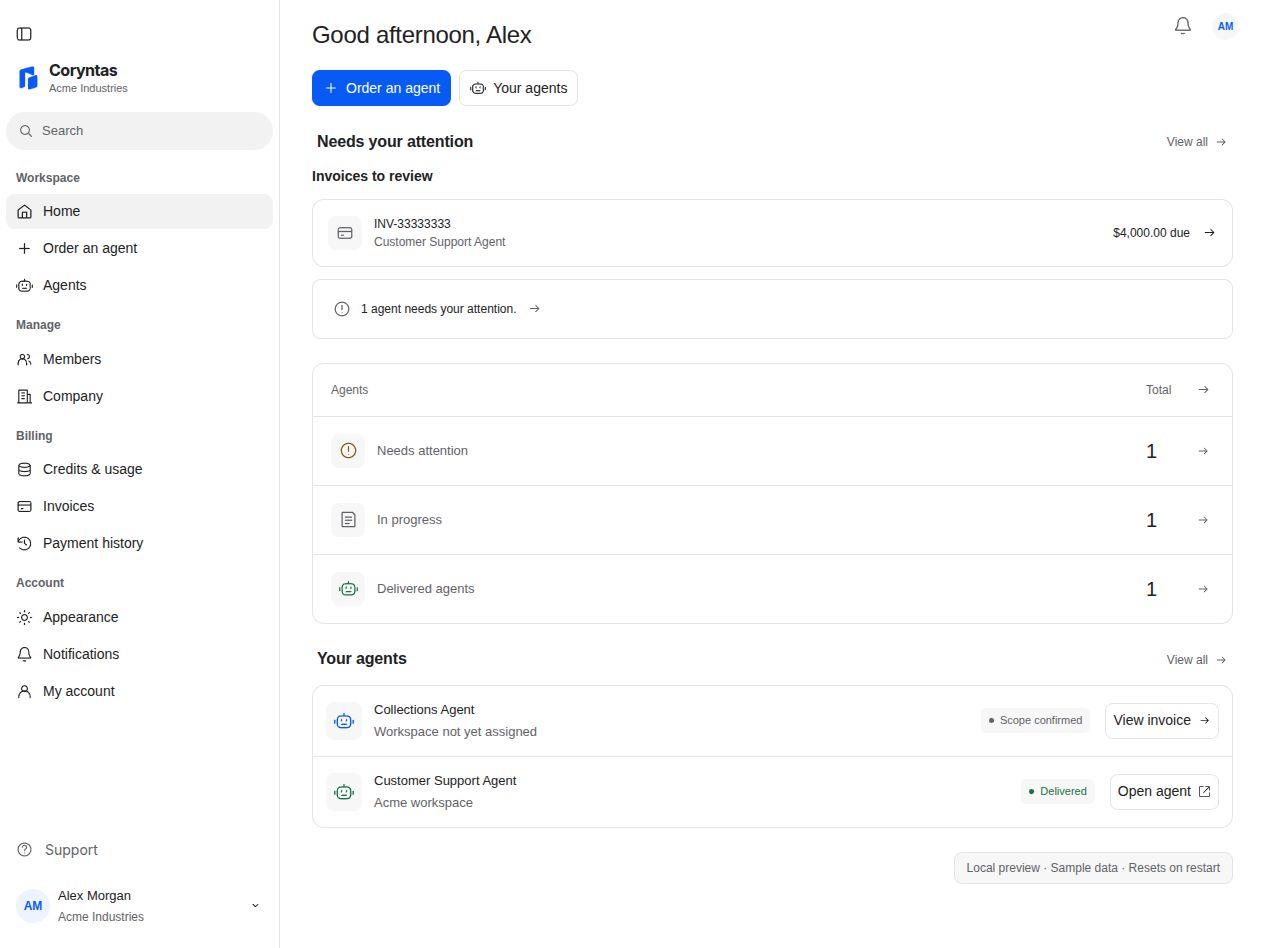Expand the Alex Morgan account chevron

coord(255,906)
